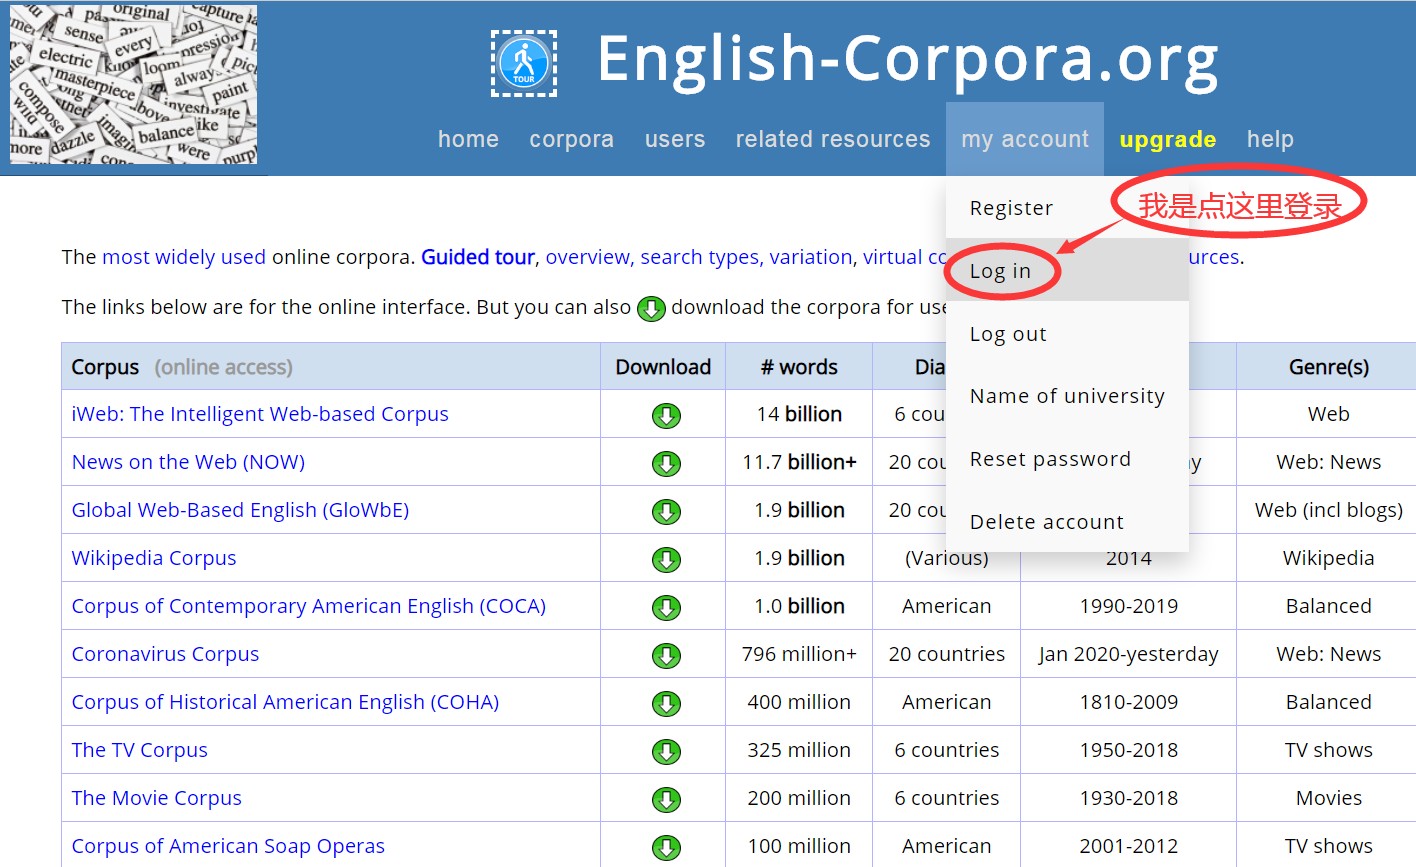Open the my account dropdown menu
Screen dimensions: 1416x867
(1024, 139)
